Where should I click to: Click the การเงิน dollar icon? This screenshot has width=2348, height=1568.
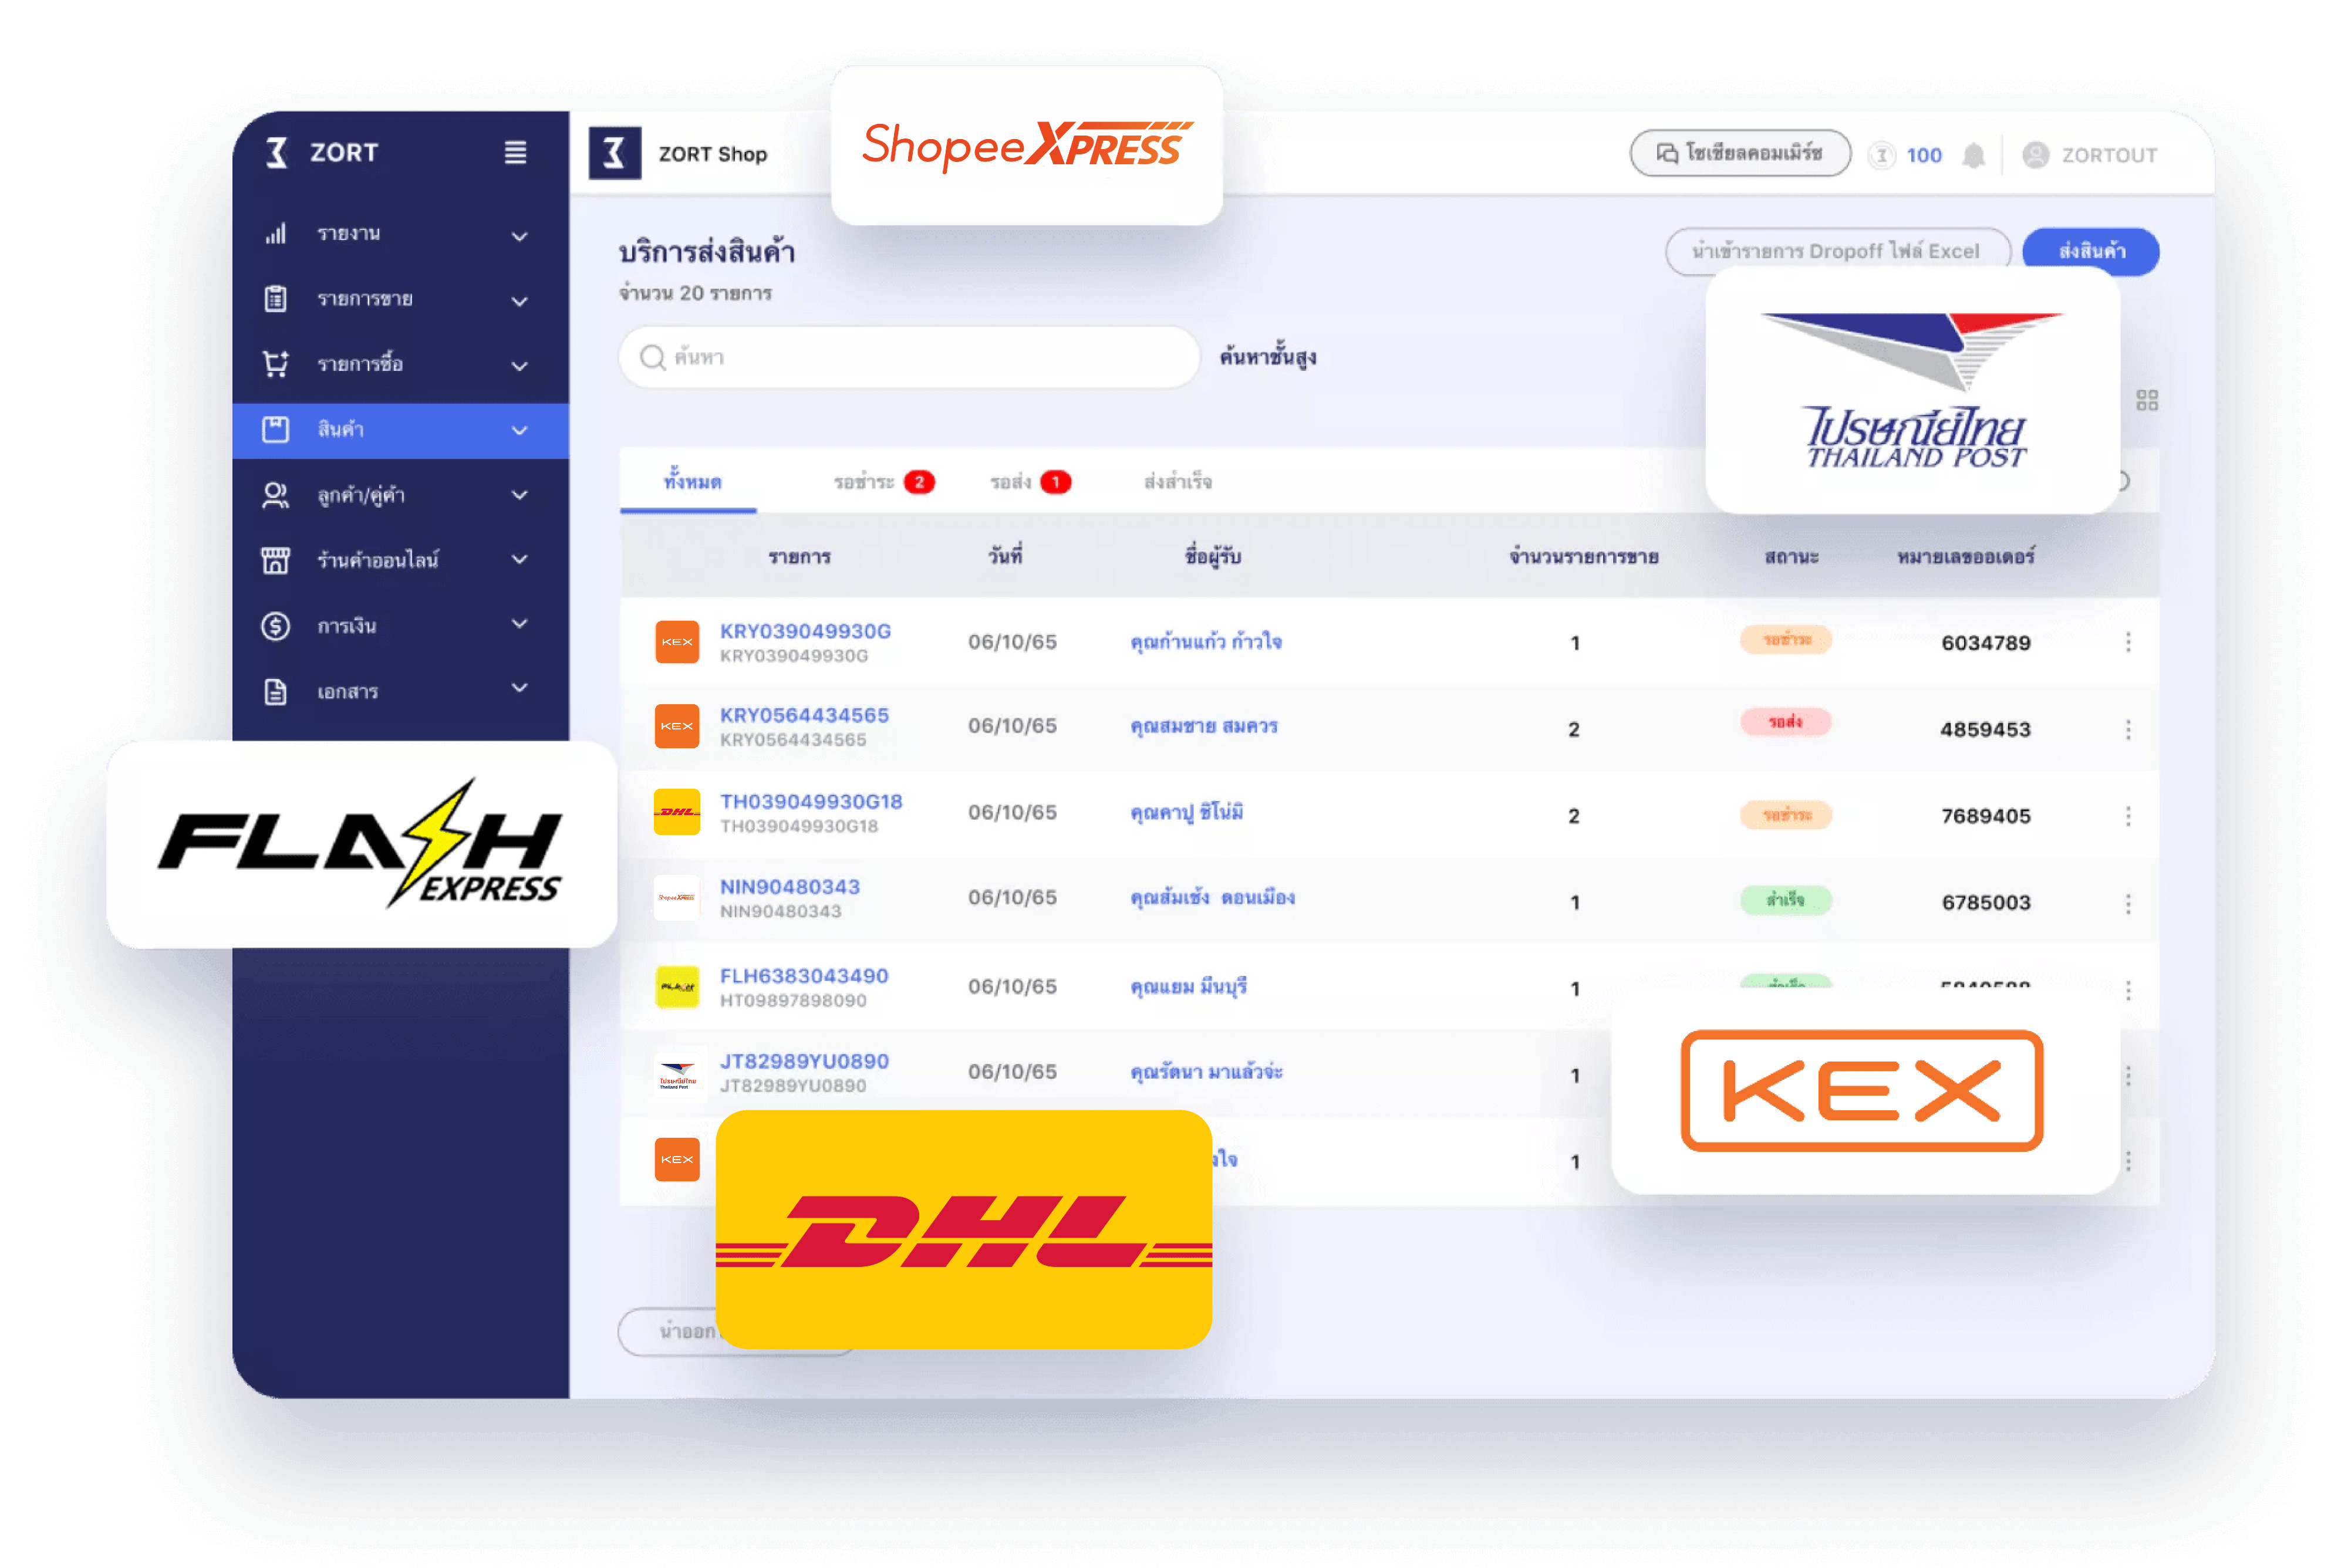tap(276, 626)
